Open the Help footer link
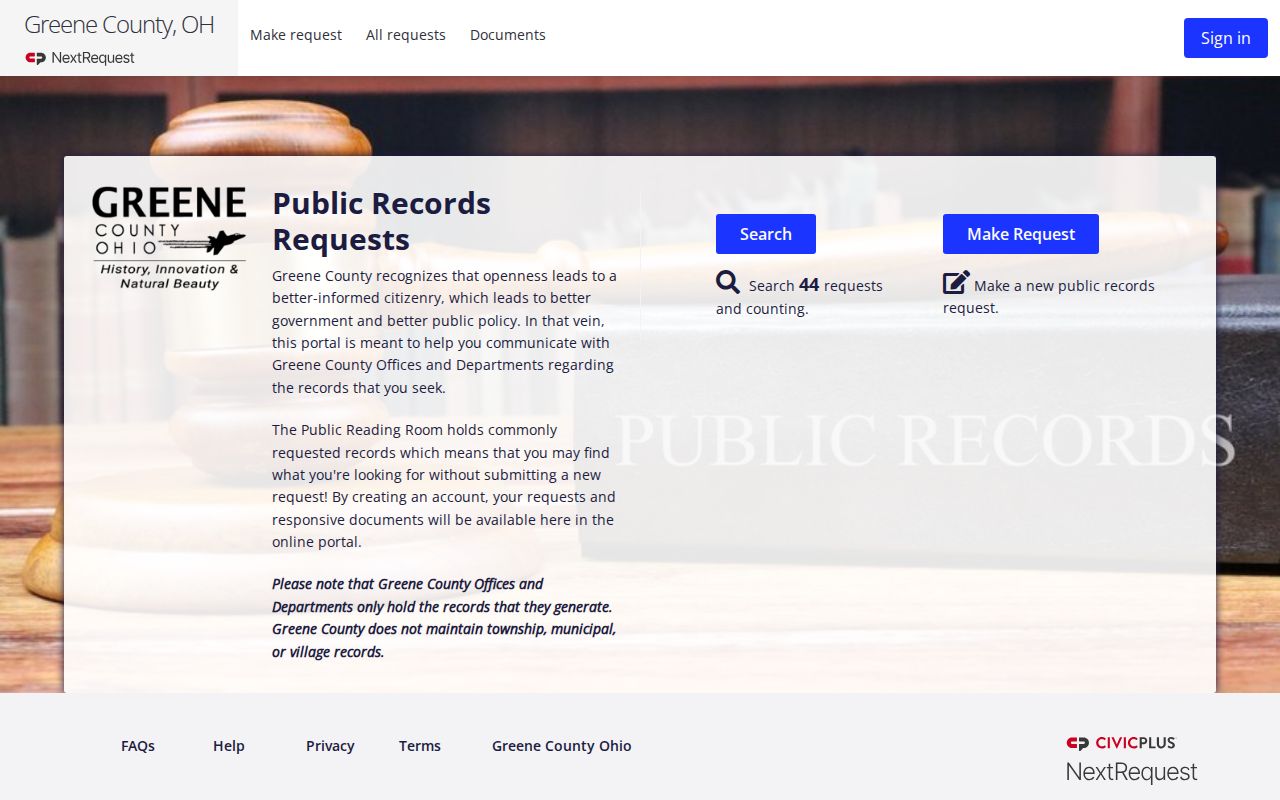 click(229, 746)
